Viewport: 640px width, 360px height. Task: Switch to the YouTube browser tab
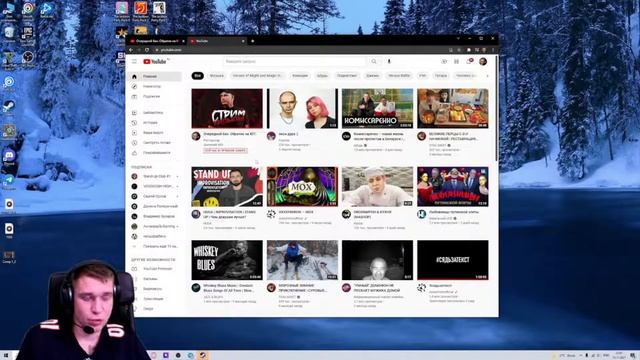tap(217, 41)
